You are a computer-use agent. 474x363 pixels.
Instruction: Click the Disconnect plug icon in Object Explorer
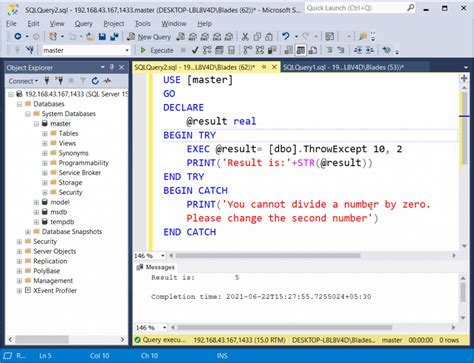pos(59,81)
